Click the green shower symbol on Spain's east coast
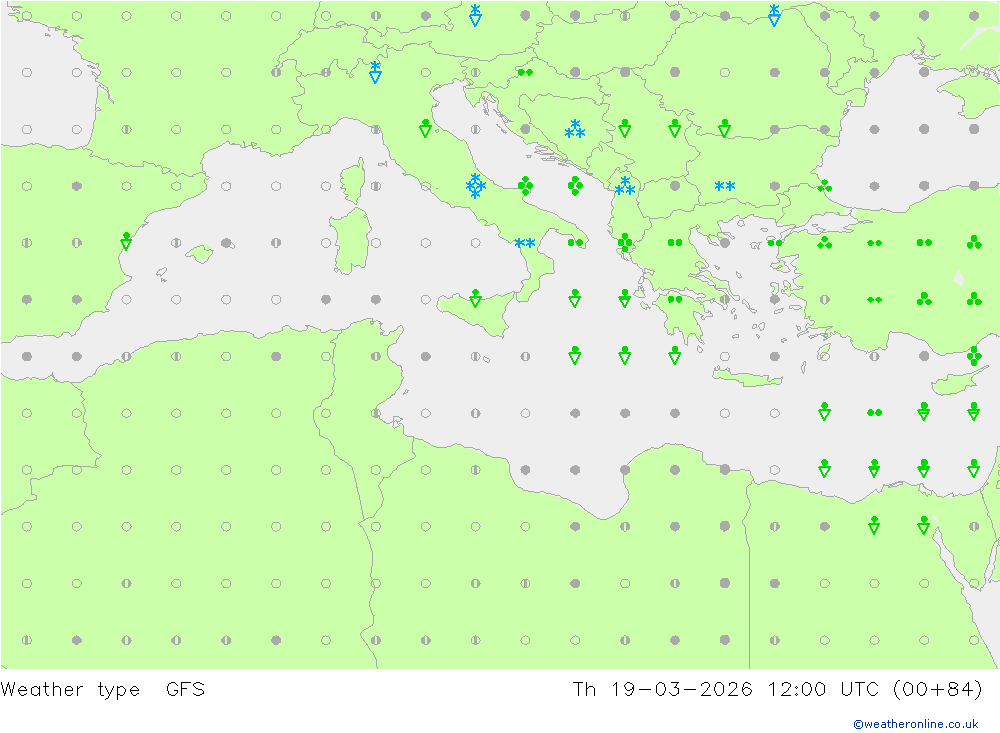Screen dimensions: 1000x733 (x=126, y=241)
